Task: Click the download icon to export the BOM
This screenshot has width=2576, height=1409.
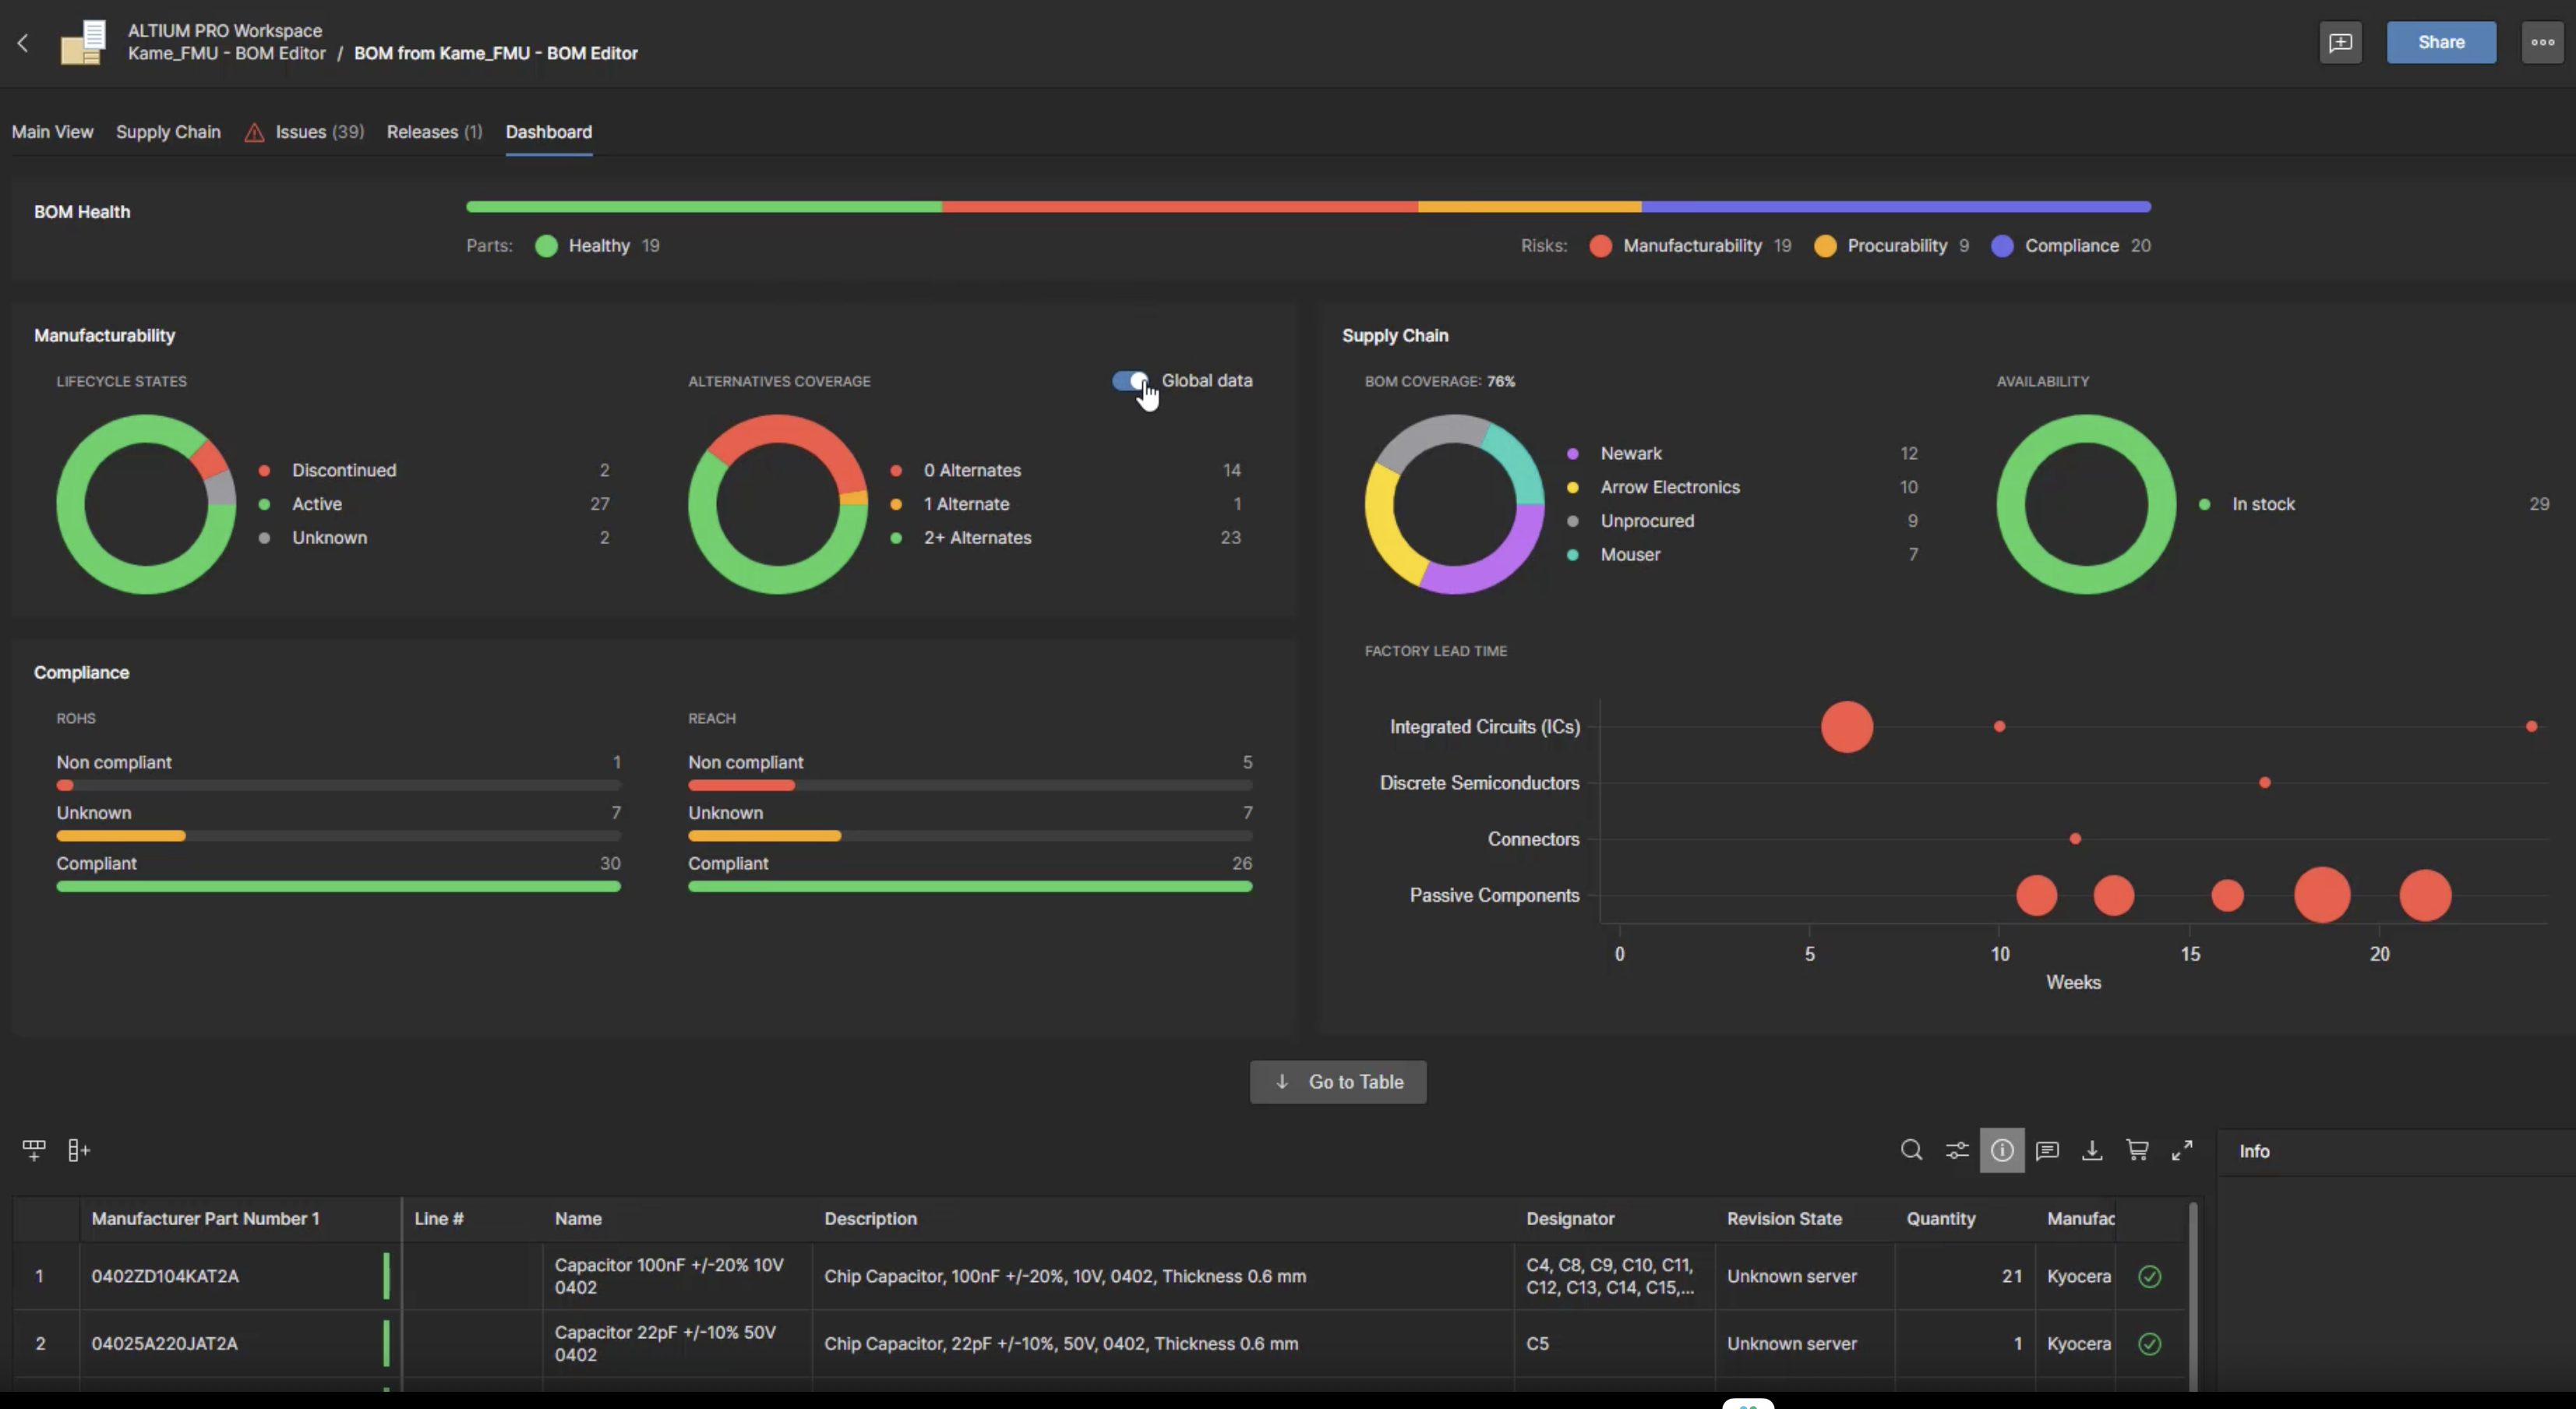Action: [x=2093, y=1150]
